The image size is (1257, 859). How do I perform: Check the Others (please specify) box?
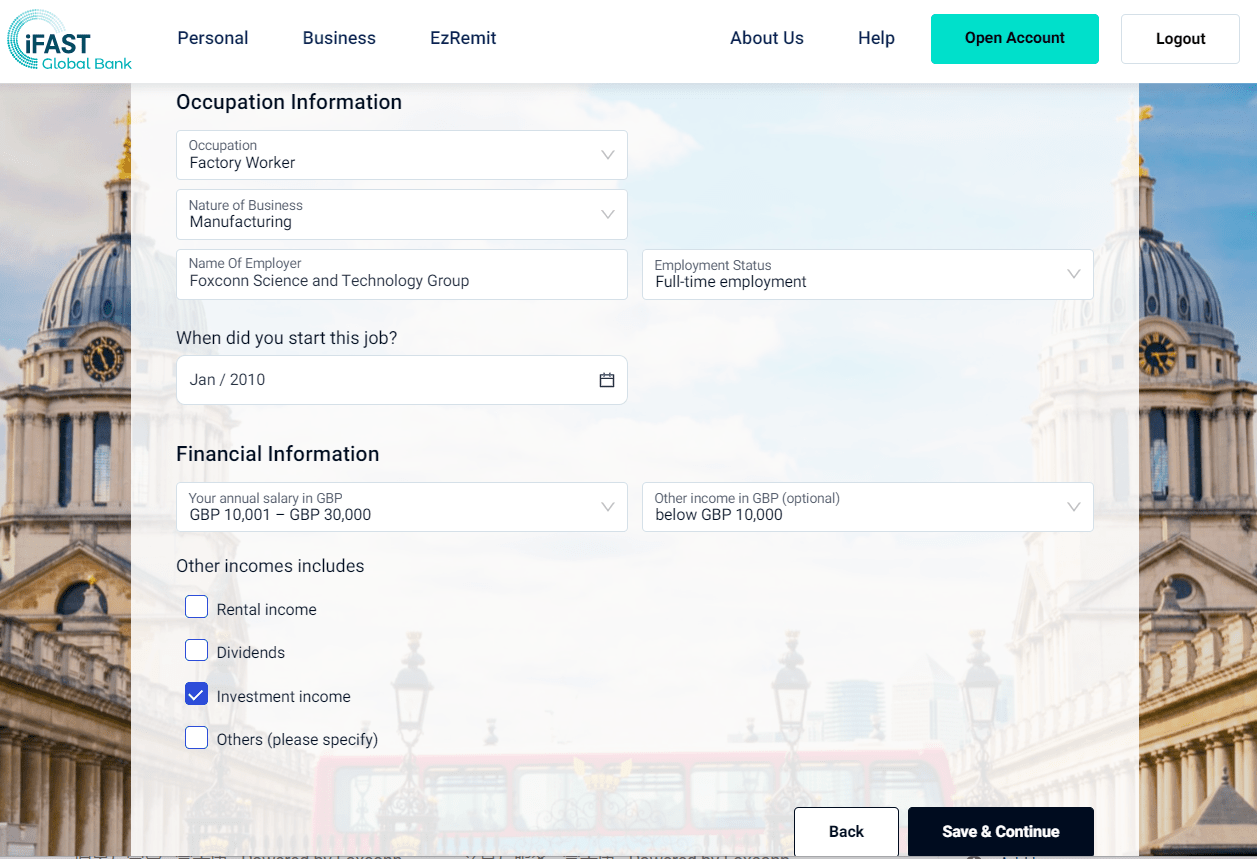pos(197,739)
